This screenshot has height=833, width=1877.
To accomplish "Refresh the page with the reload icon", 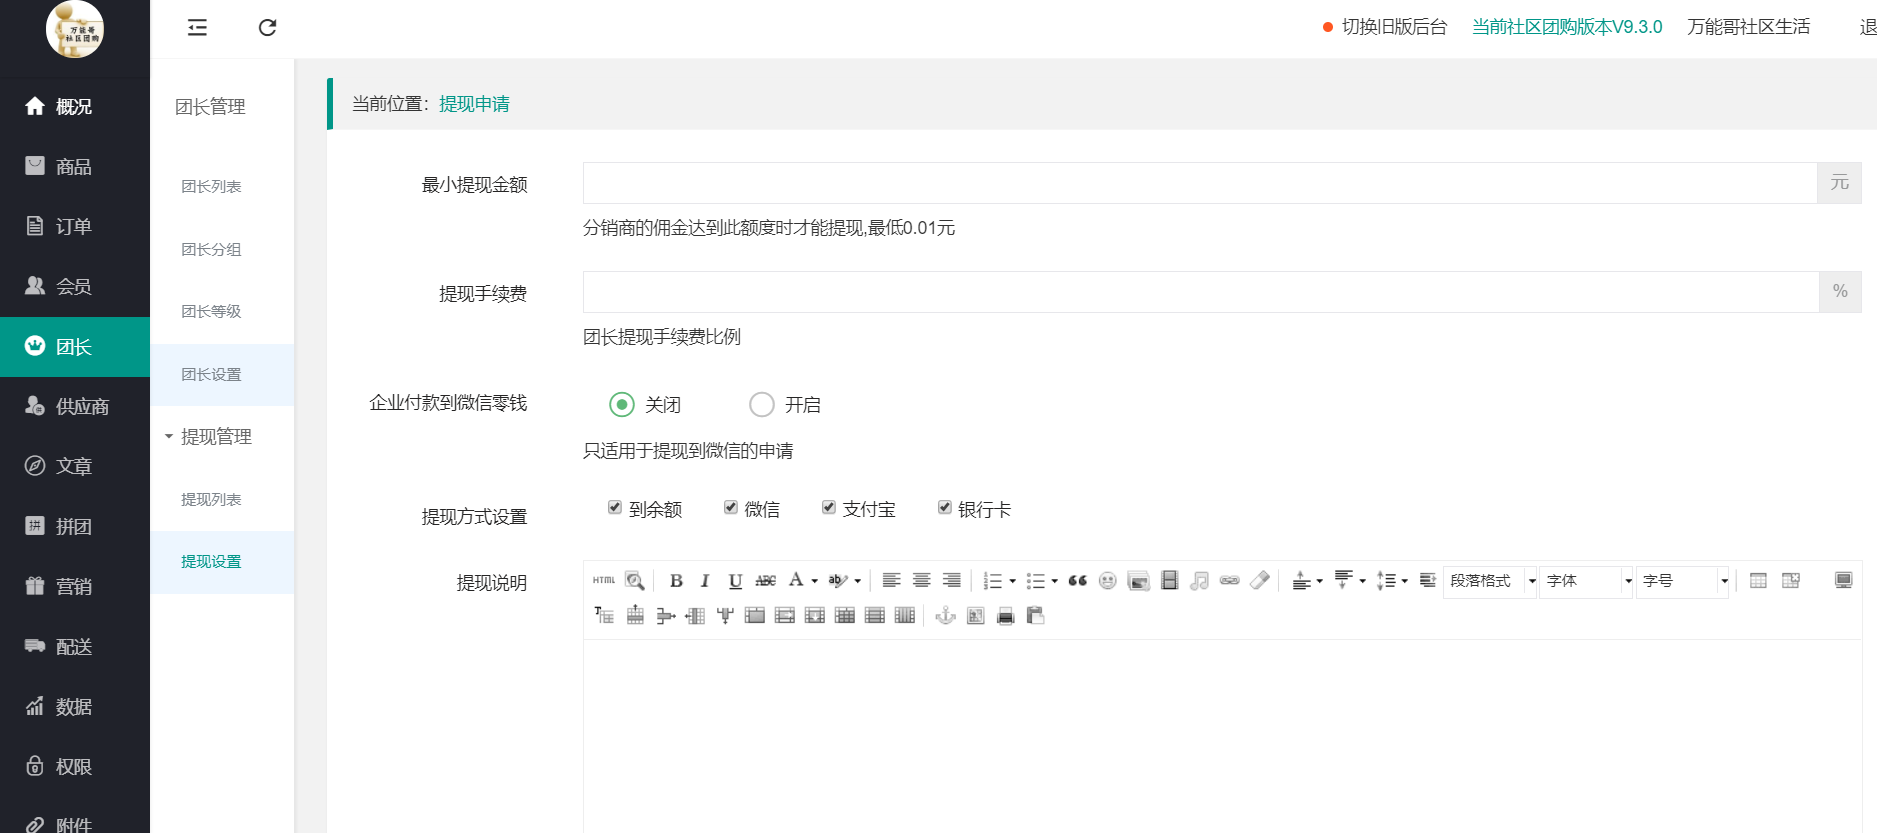I will [267, 28].
